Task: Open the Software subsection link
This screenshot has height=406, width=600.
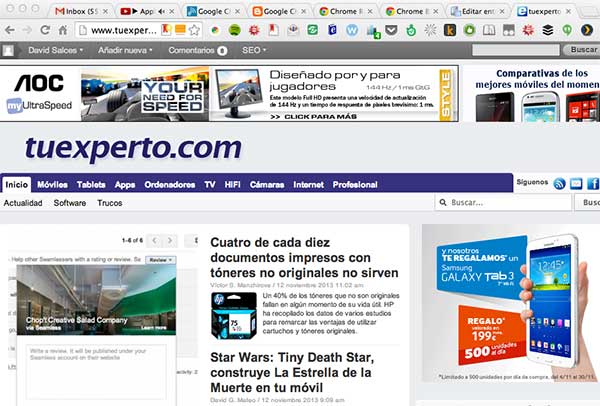Action: [70, 203]
